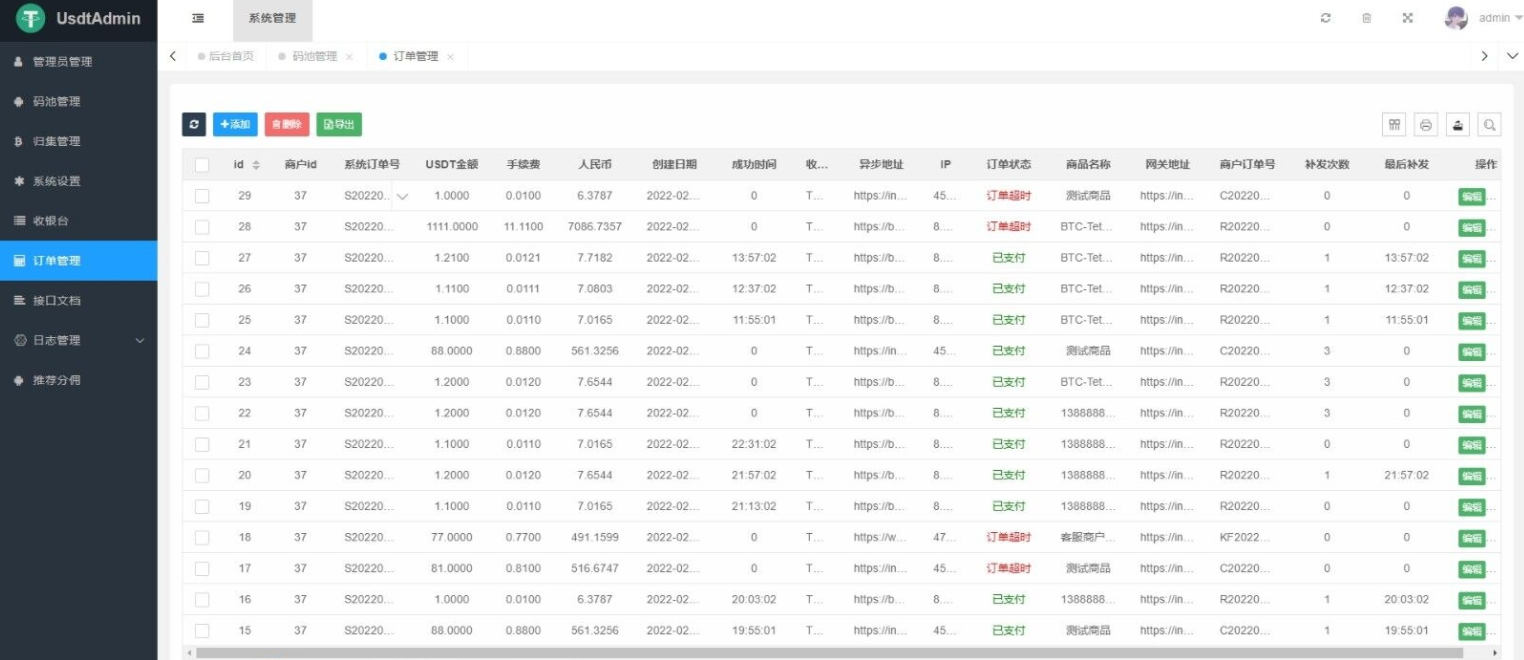Toggle fullscreen using the arrows icon

tap(1408, 18)
